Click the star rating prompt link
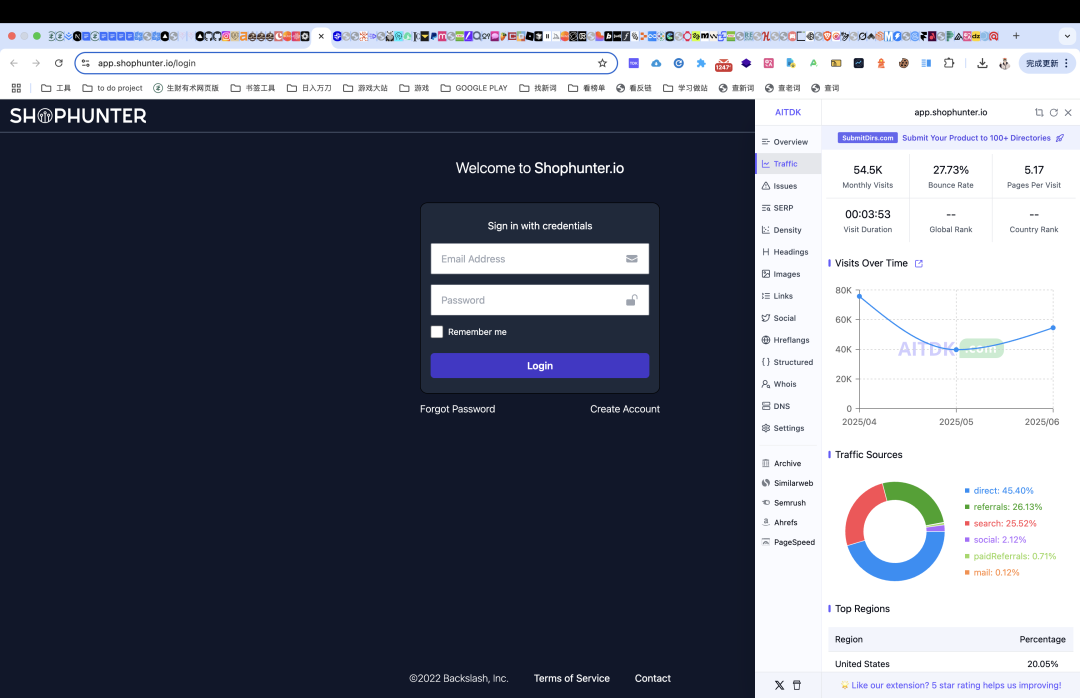The width and height of the screenshot is (1080, 698). tap(951, 685)
